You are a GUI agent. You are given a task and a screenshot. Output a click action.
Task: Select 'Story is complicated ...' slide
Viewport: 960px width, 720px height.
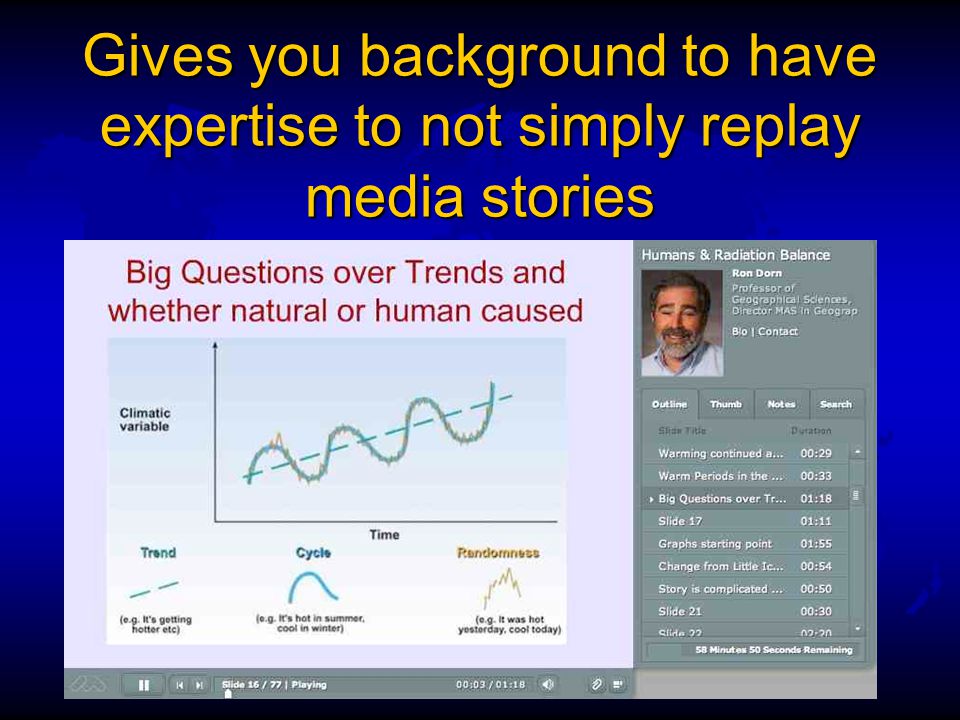pos(745,589)
